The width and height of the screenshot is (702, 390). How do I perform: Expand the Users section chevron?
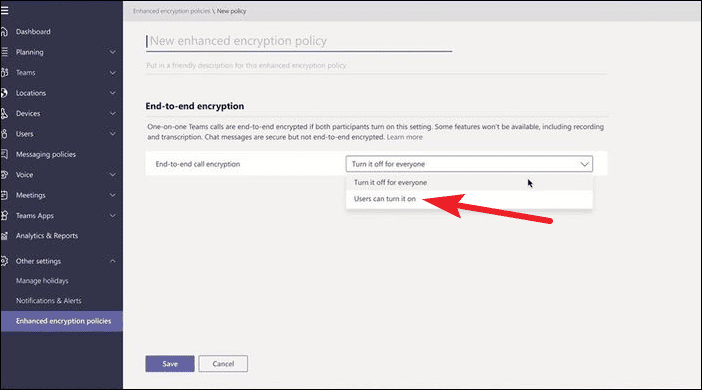point(113,134)
